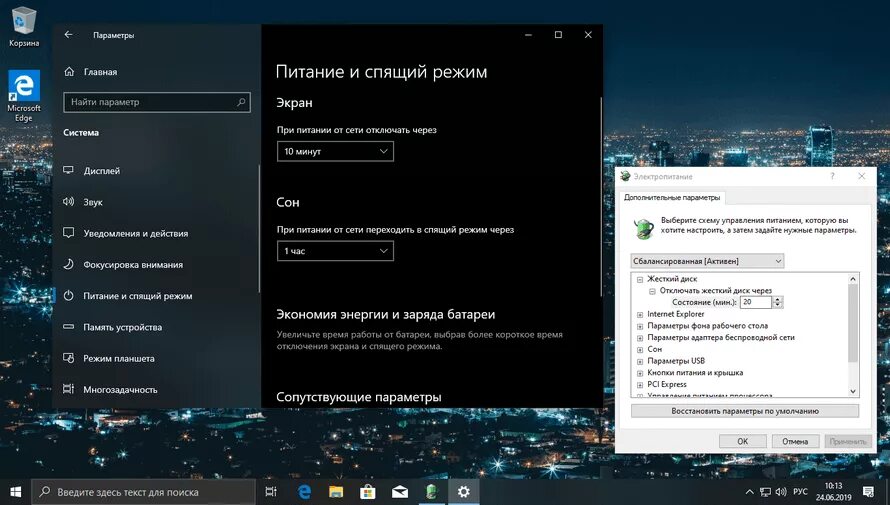Show hidden tray icons chevron
890x505 pixels.
coord(749,492)
